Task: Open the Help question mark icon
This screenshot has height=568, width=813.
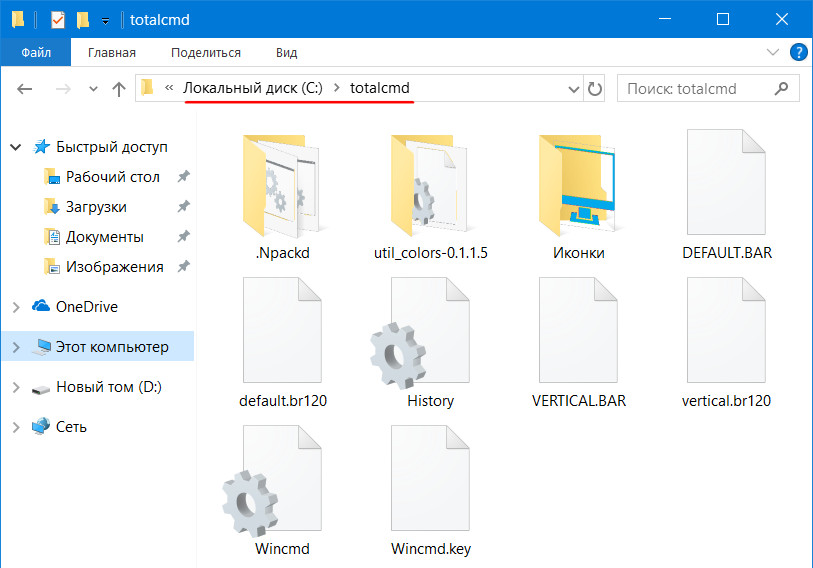Action: pos(798,52)
